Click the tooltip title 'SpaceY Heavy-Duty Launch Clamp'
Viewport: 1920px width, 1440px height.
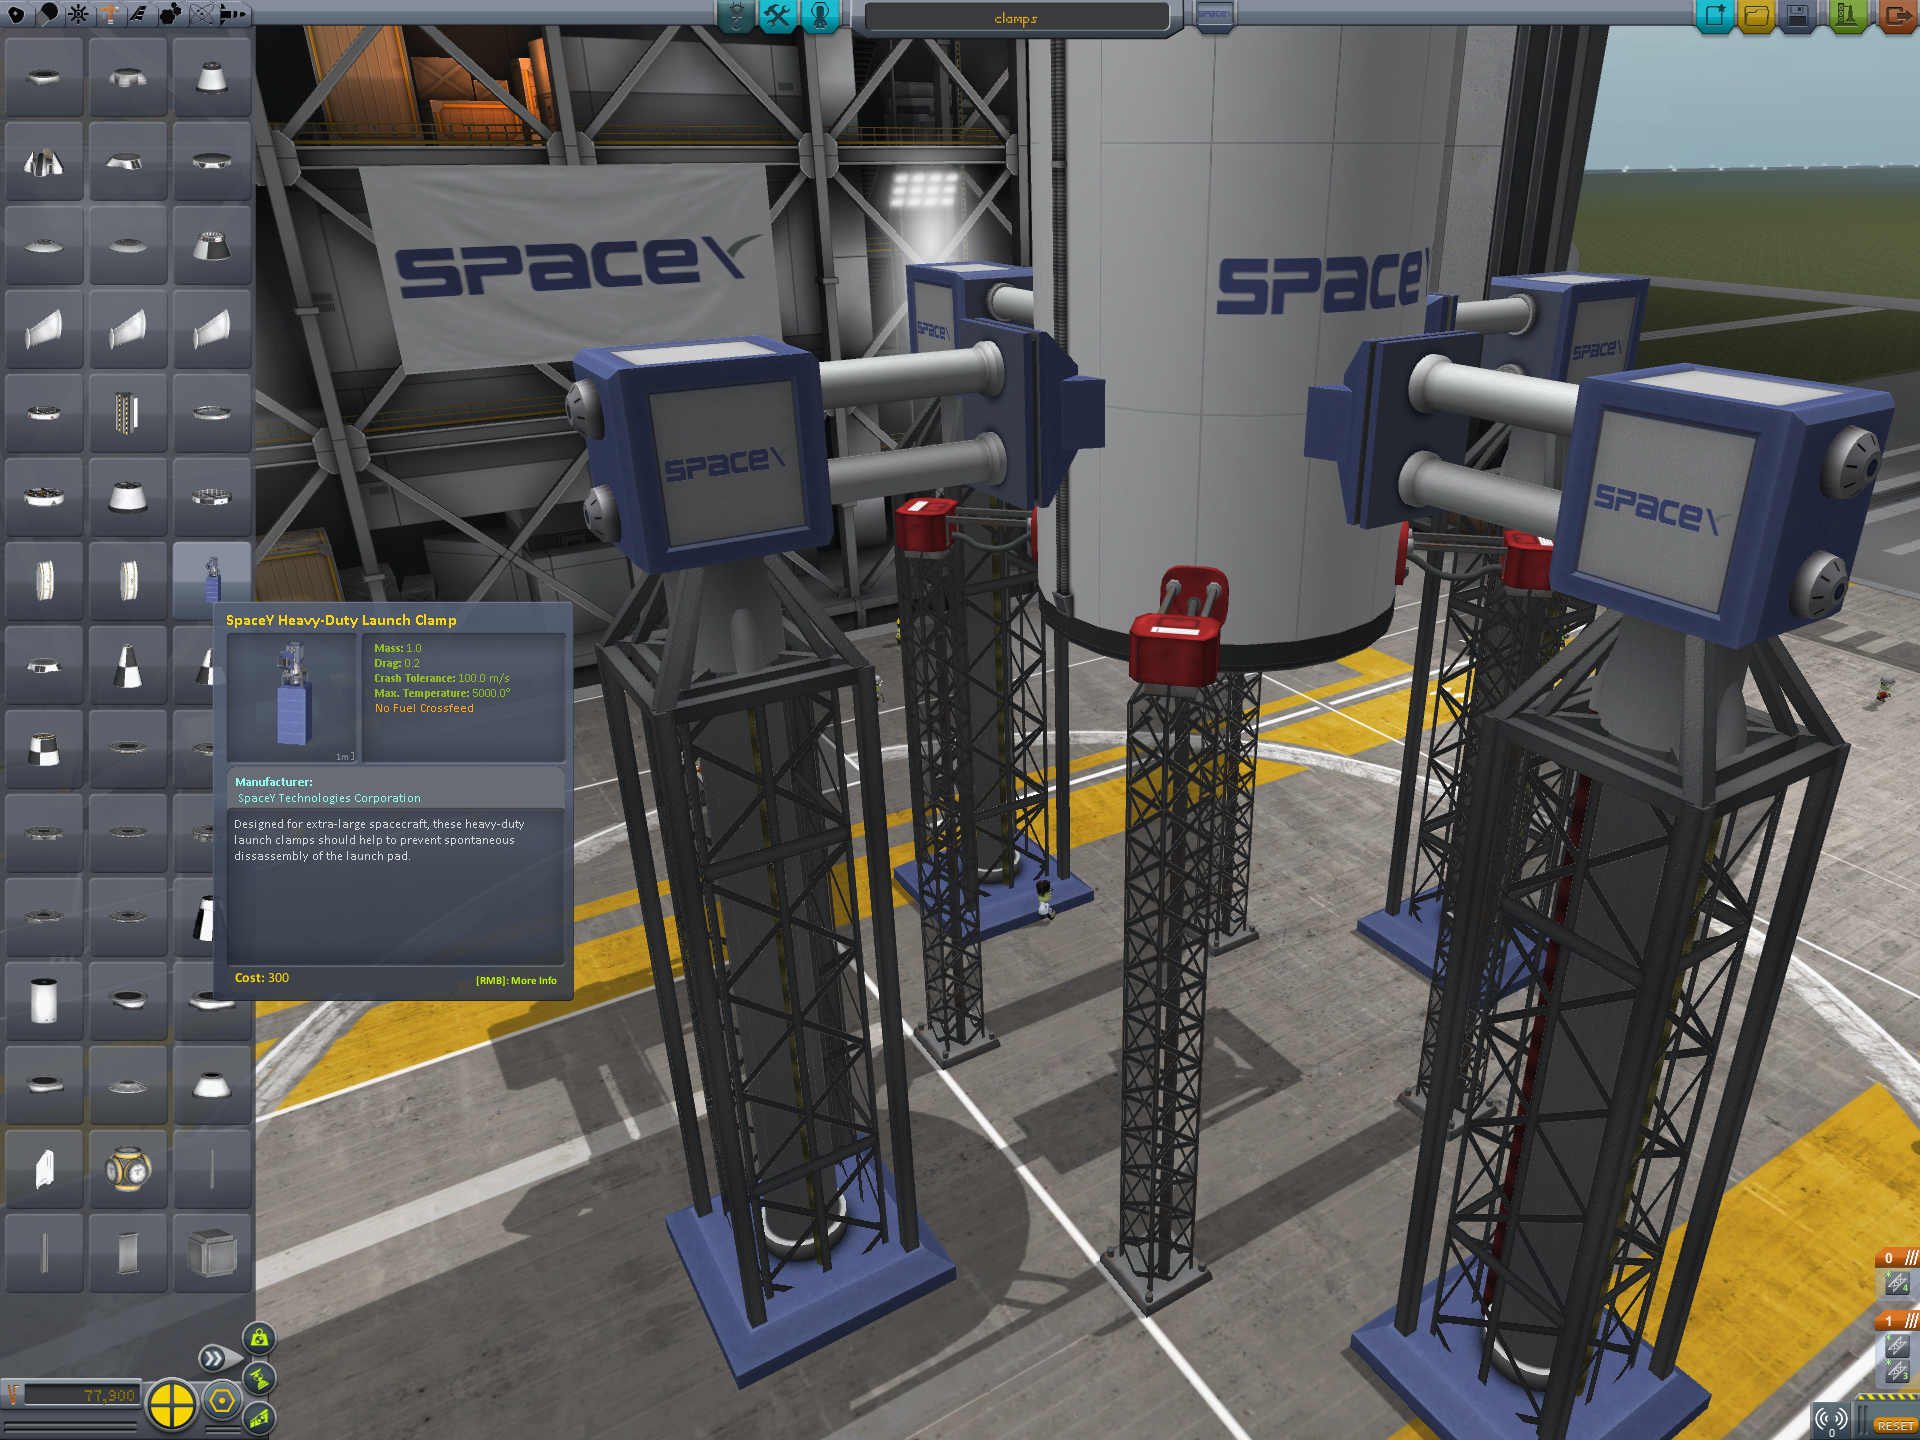(x=341, y=620)
